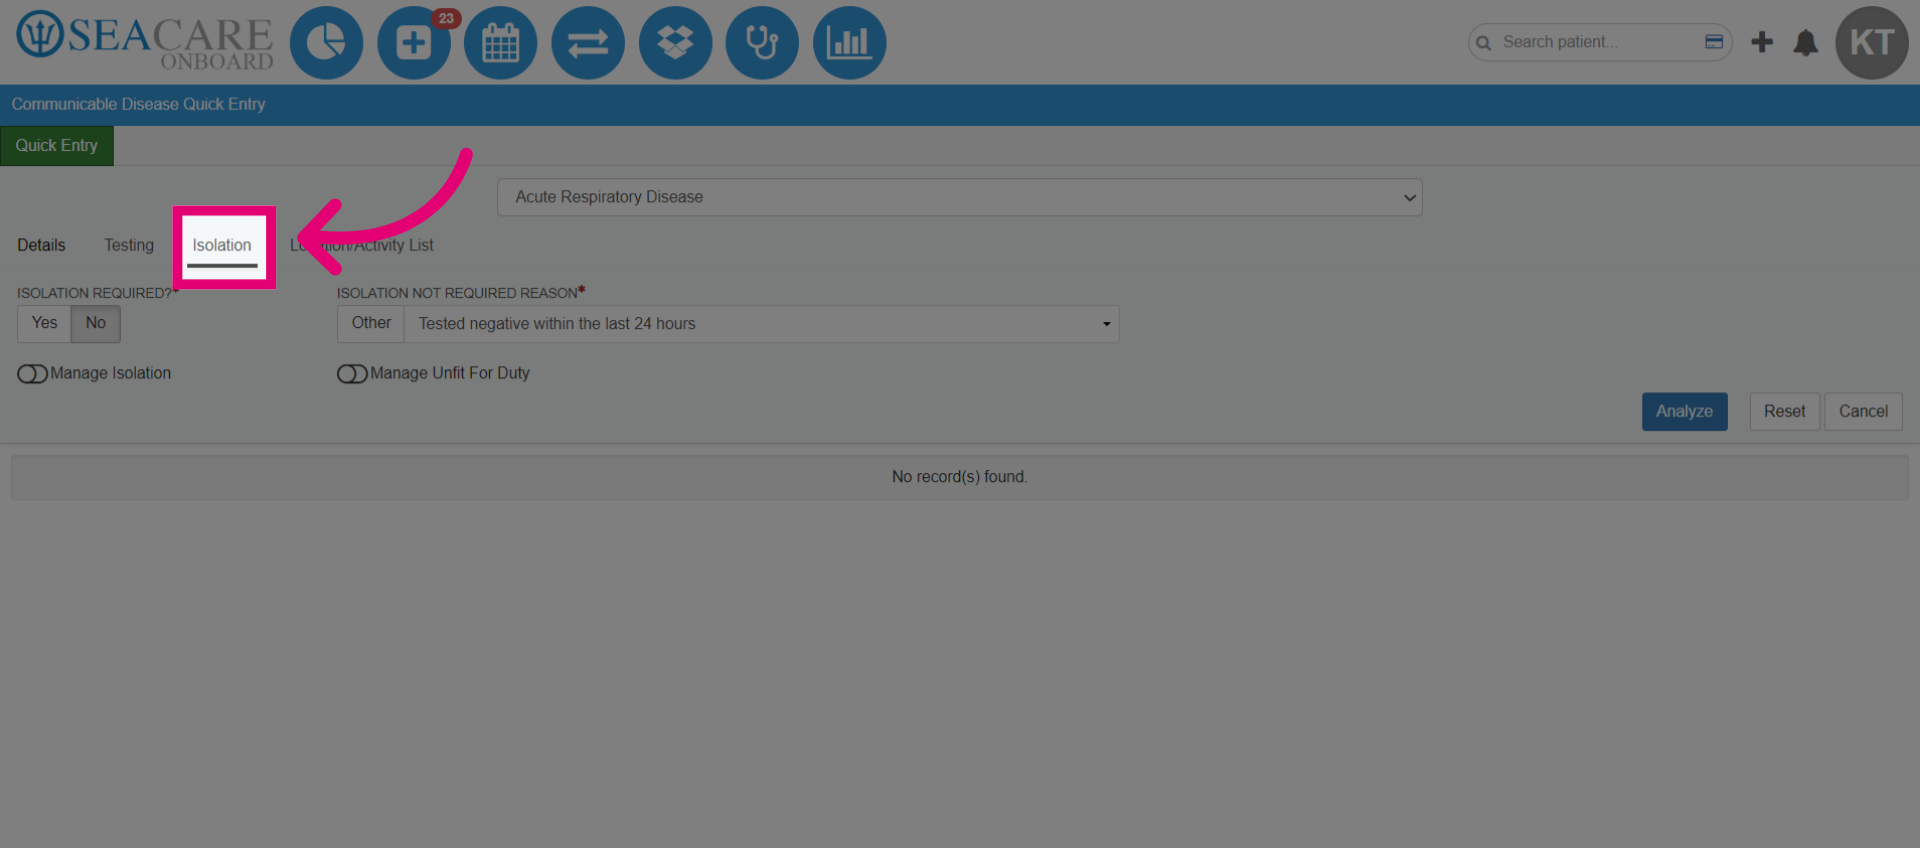This screenshot has height=848, width=1920.
Task: Click the Analyze button
Action: pos(1684,412)
